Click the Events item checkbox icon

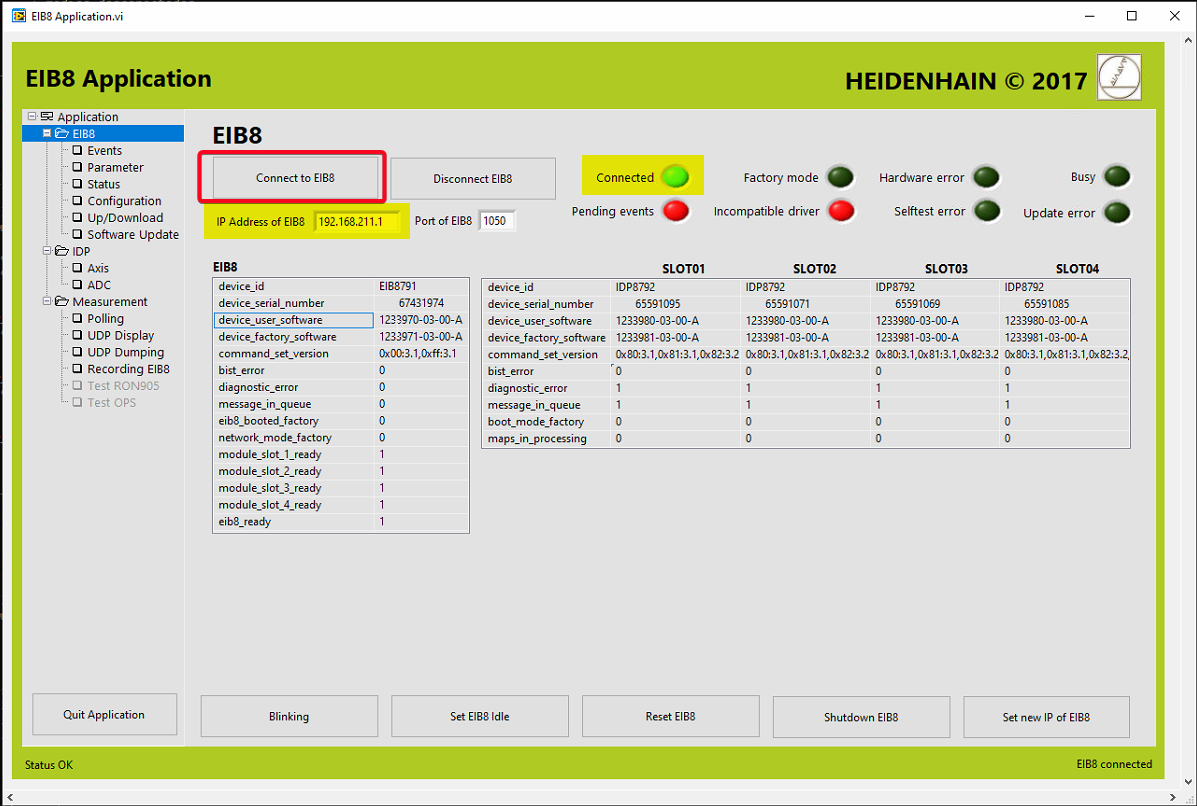pyautogui.click(x=77, y=150)
